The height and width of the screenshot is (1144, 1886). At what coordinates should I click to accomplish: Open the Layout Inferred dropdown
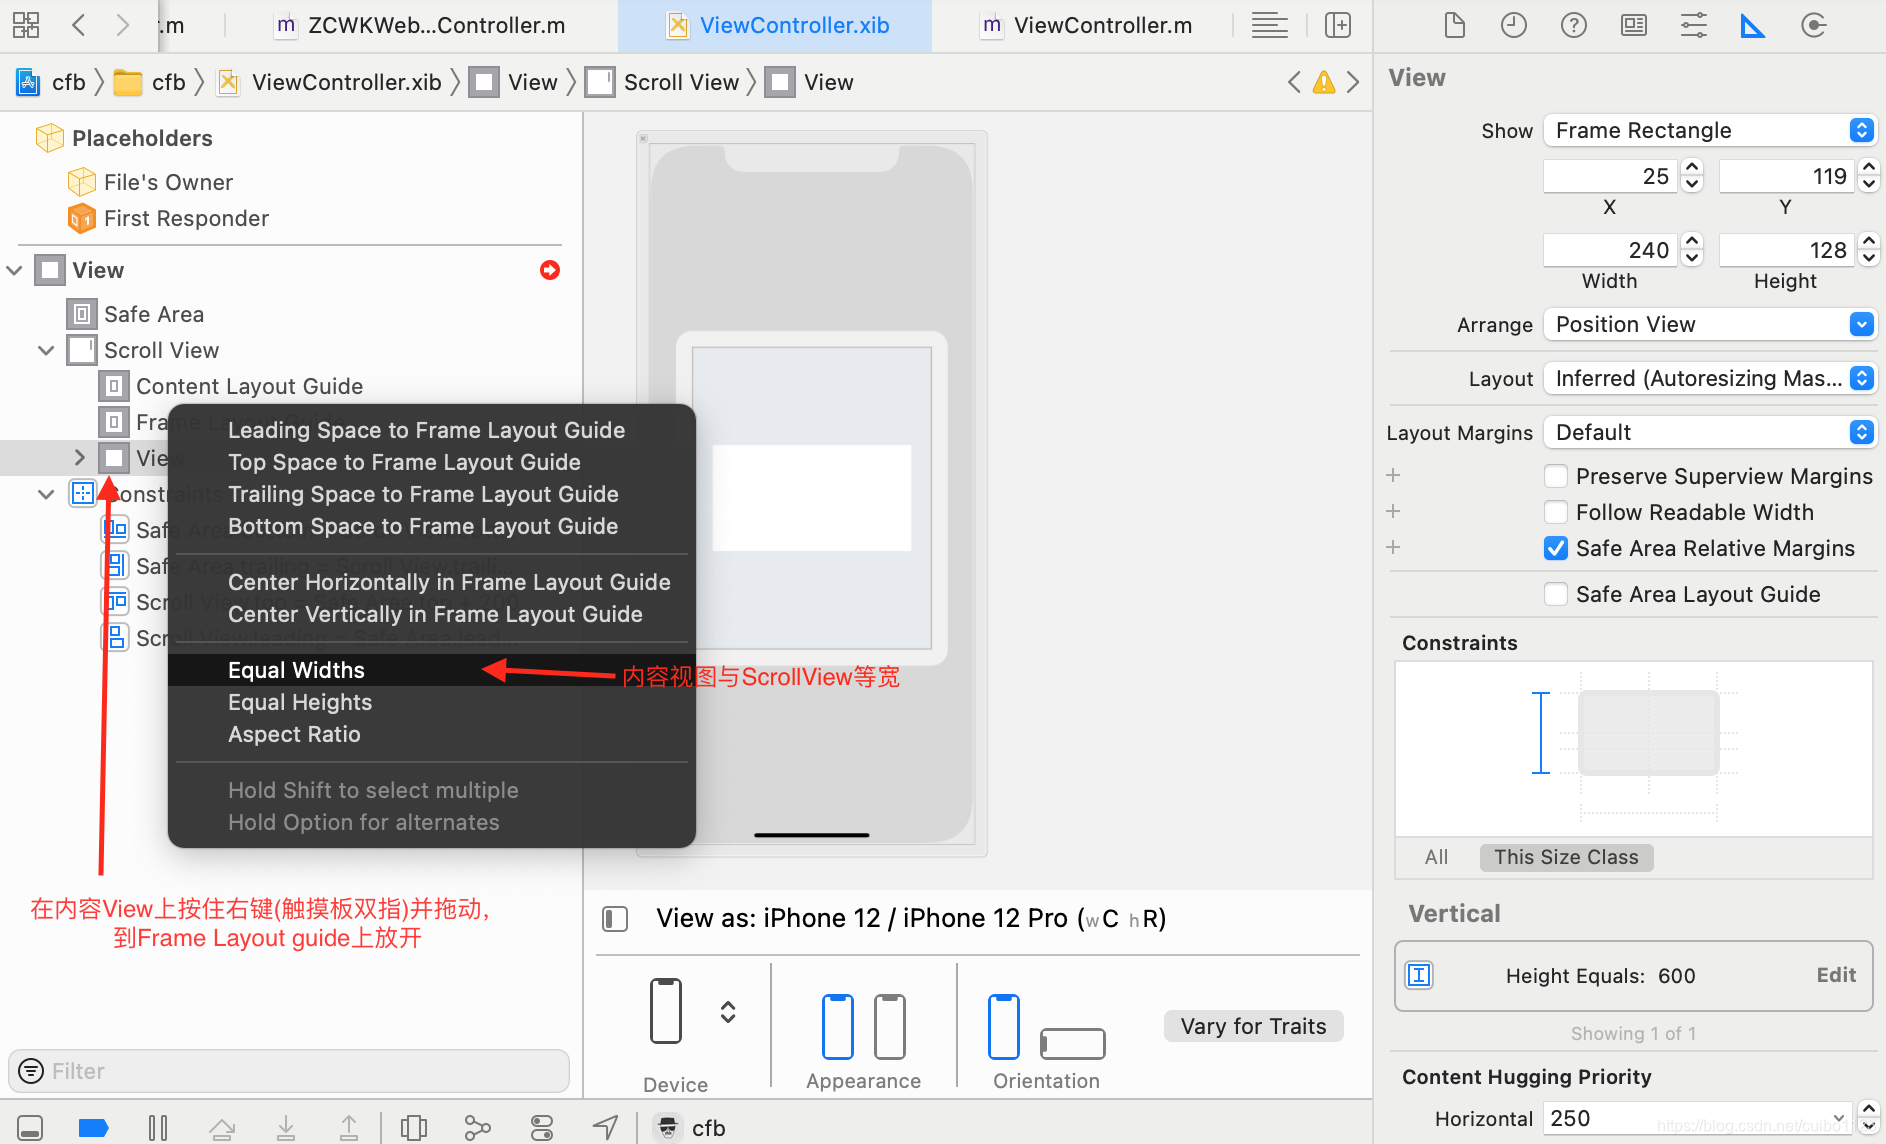[1710, 378]
